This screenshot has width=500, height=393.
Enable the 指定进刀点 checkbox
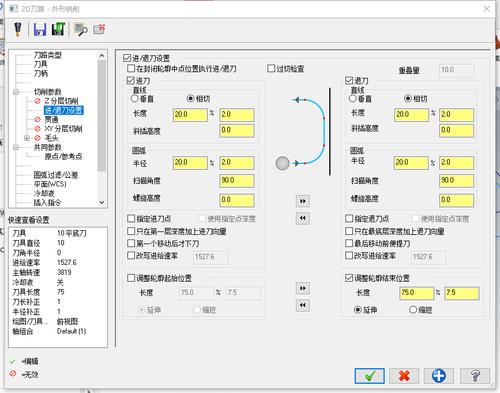tap(131, 219)
